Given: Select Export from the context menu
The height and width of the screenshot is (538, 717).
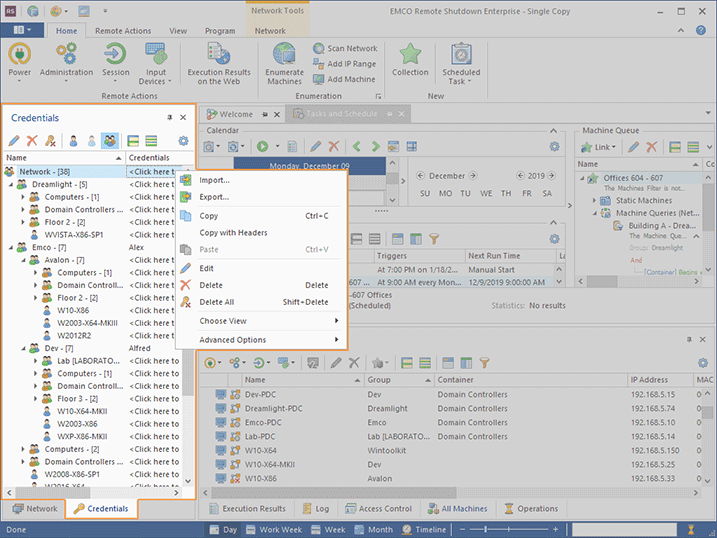Looking at the screenshot, I should pos(214,197).
